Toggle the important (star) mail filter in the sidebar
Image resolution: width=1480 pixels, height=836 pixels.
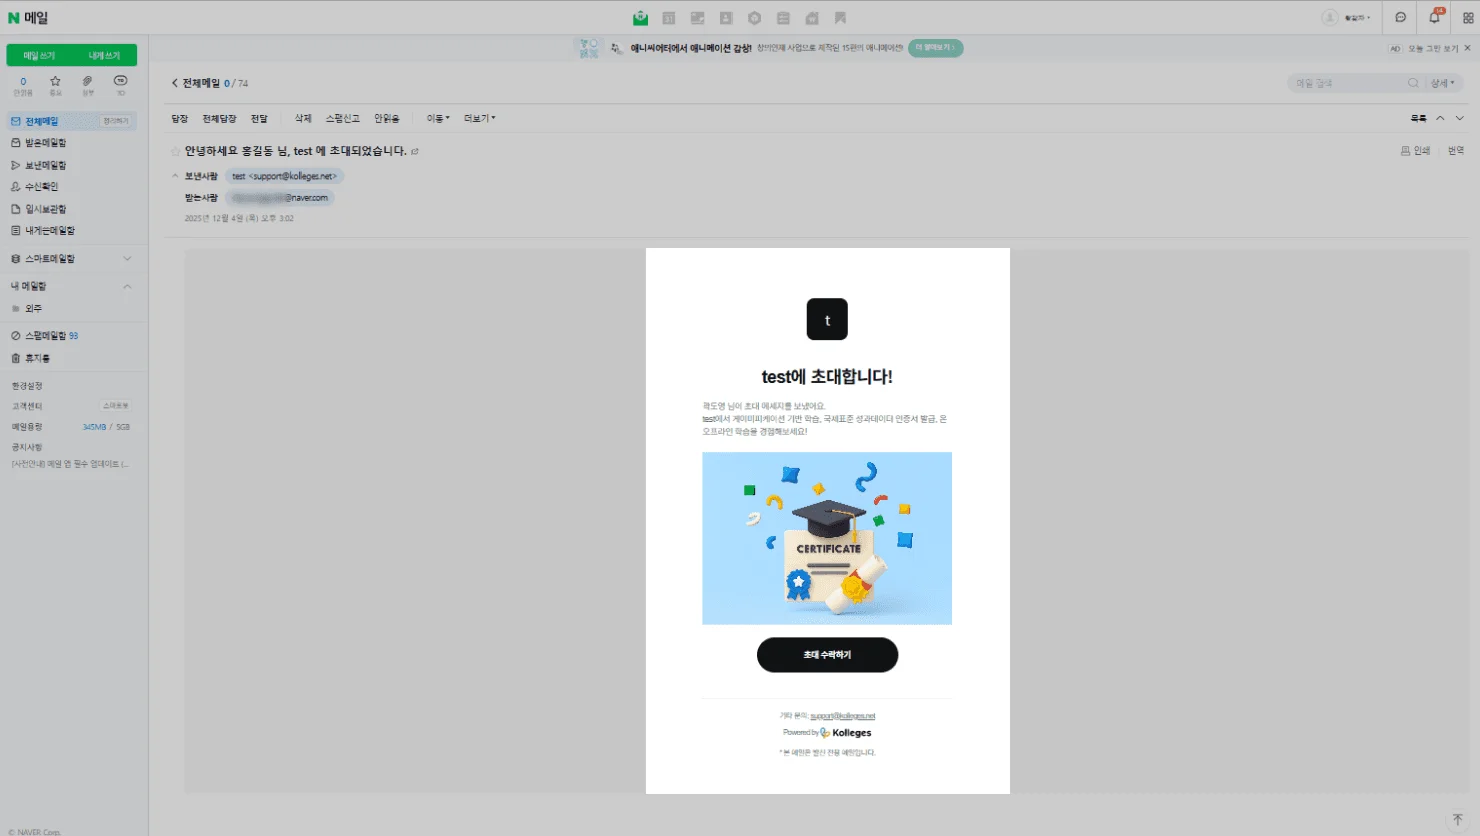coord(55,82)
